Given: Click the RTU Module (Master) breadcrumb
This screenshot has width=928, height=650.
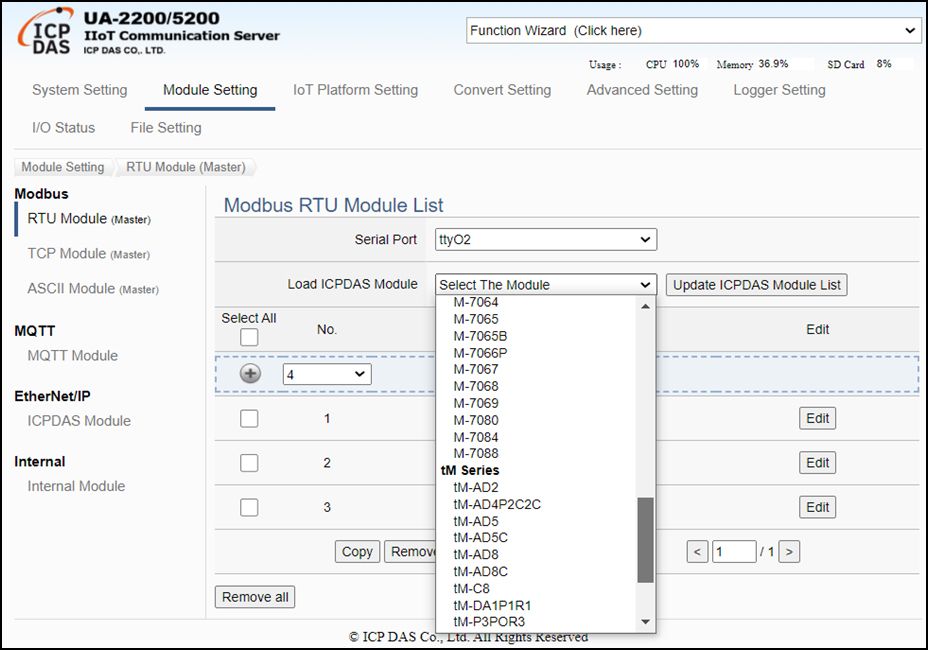Looking at the screenshot, I should tap(186, 168).
